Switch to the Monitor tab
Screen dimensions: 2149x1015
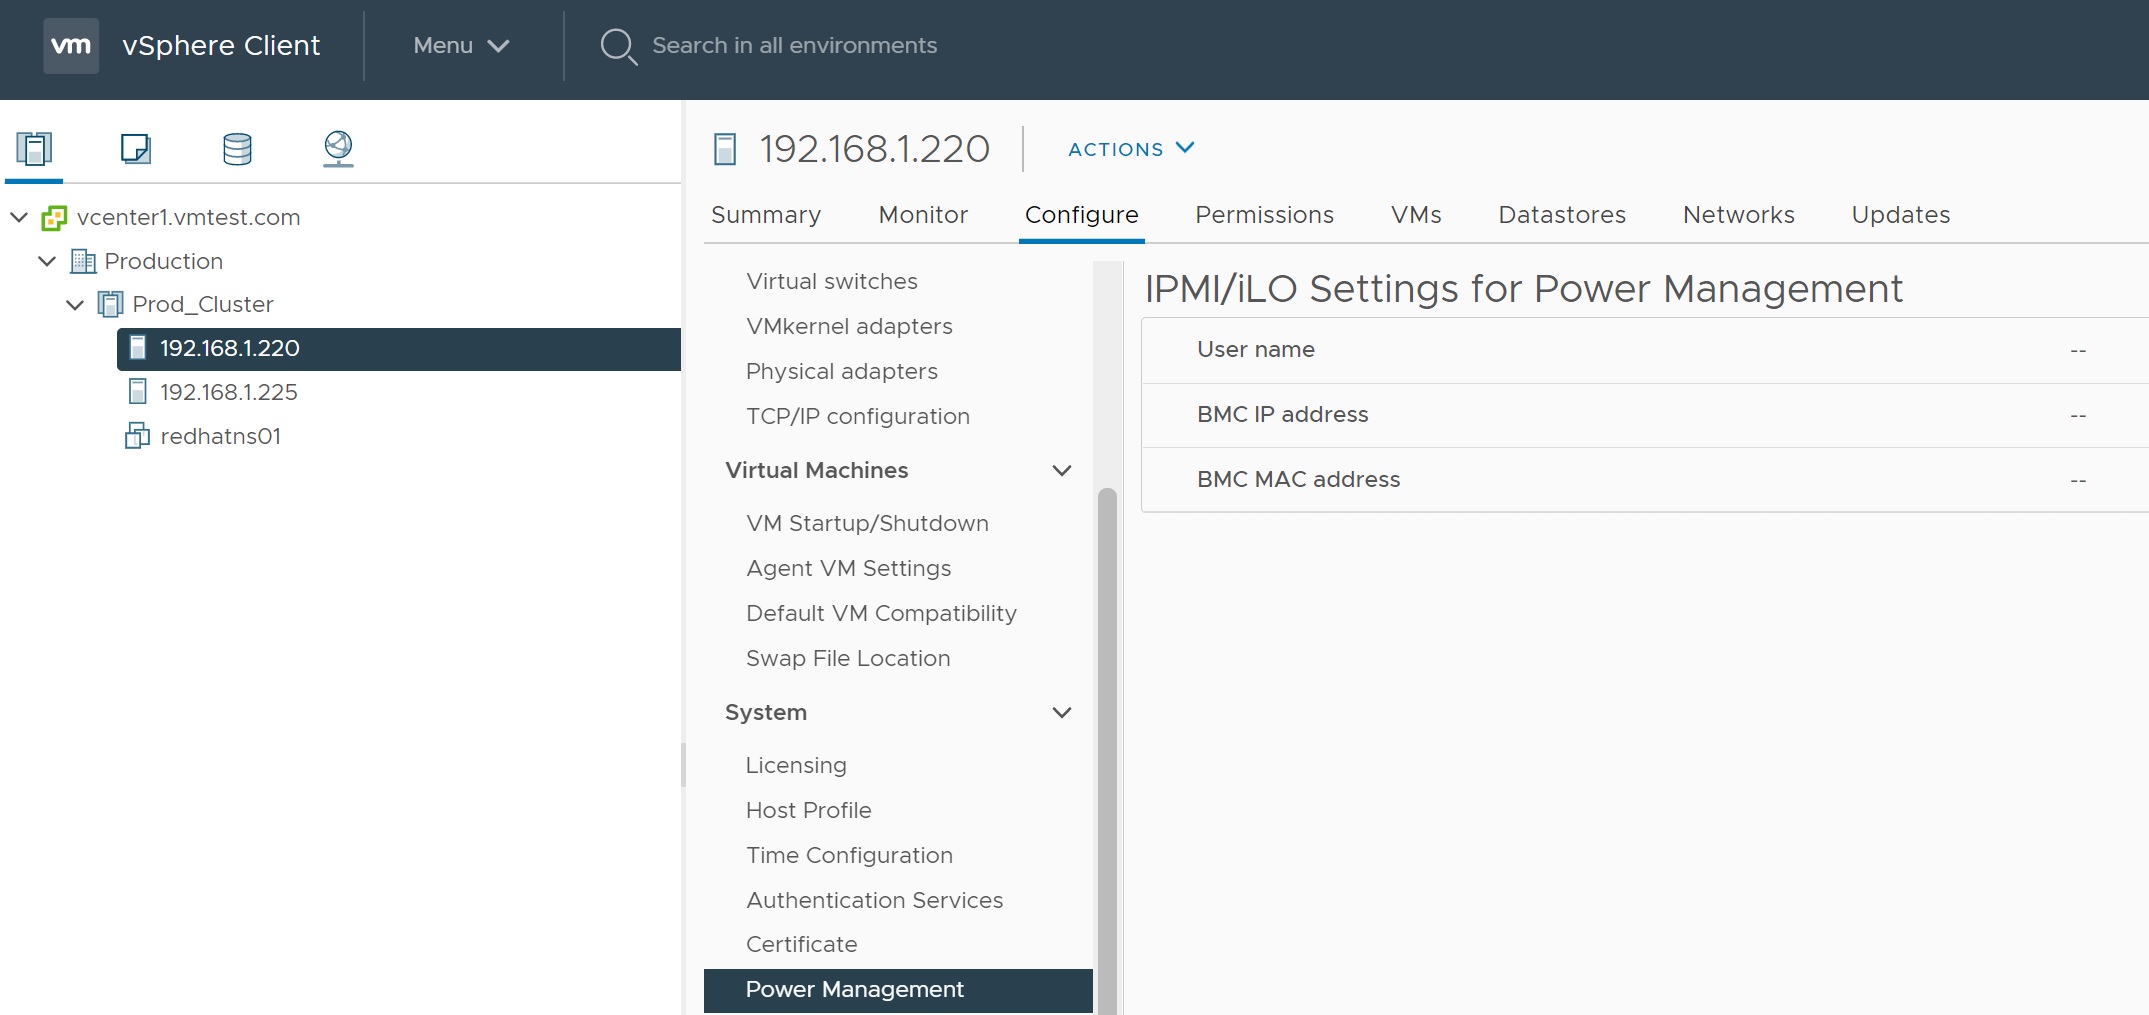[923, 215]
